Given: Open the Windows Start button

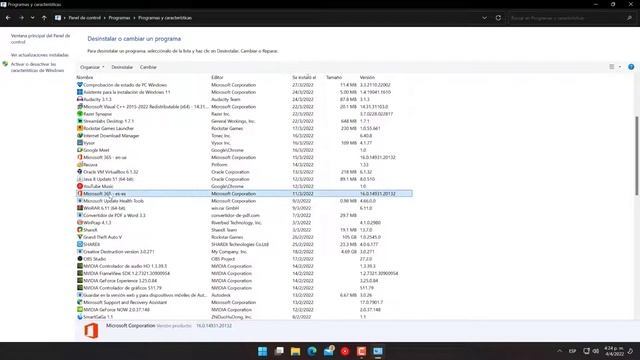Looking at the screenshot, I should 262,351.
